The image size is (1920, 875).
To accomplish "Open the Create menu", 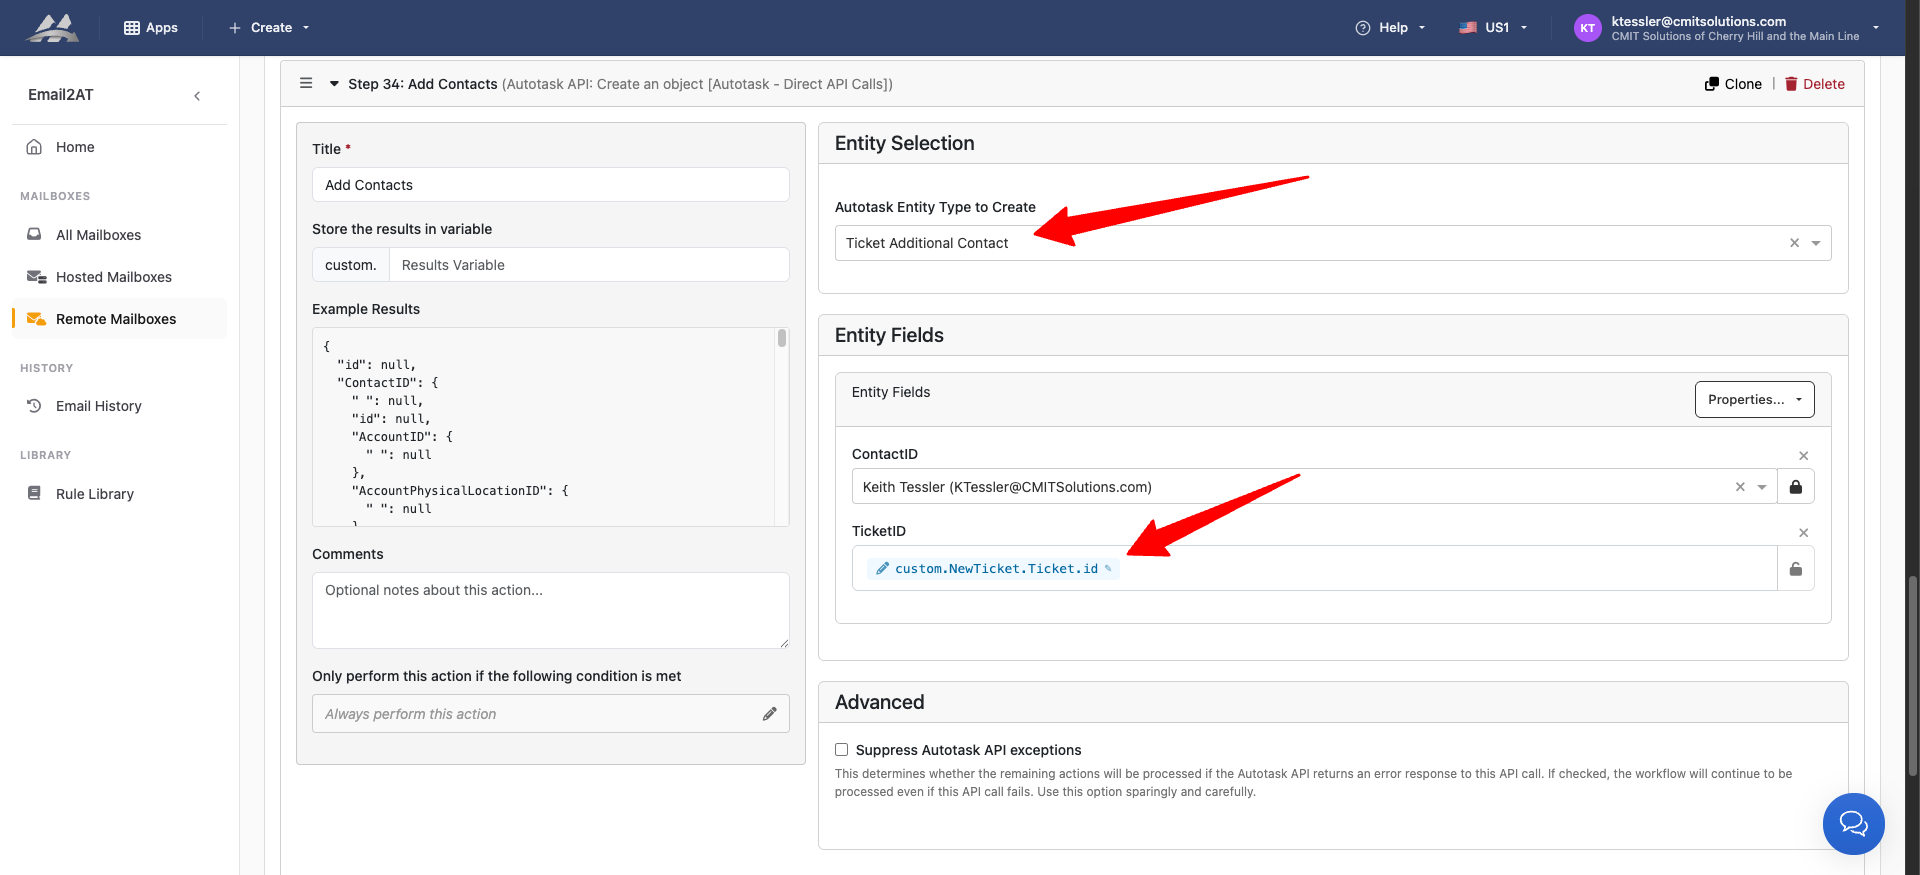I will click(270, 28).
